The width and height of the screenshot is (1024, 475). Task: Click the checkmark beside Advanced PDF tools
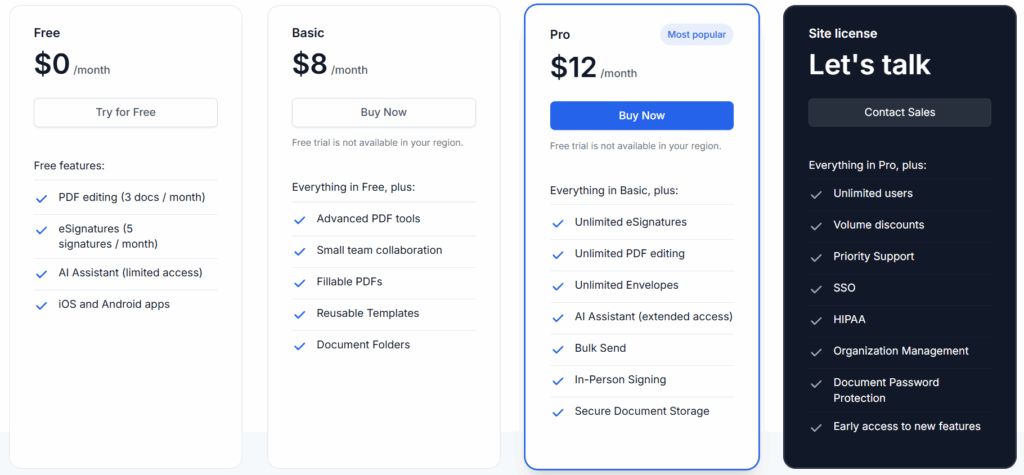pyautogui.click(x=299, y=219)
